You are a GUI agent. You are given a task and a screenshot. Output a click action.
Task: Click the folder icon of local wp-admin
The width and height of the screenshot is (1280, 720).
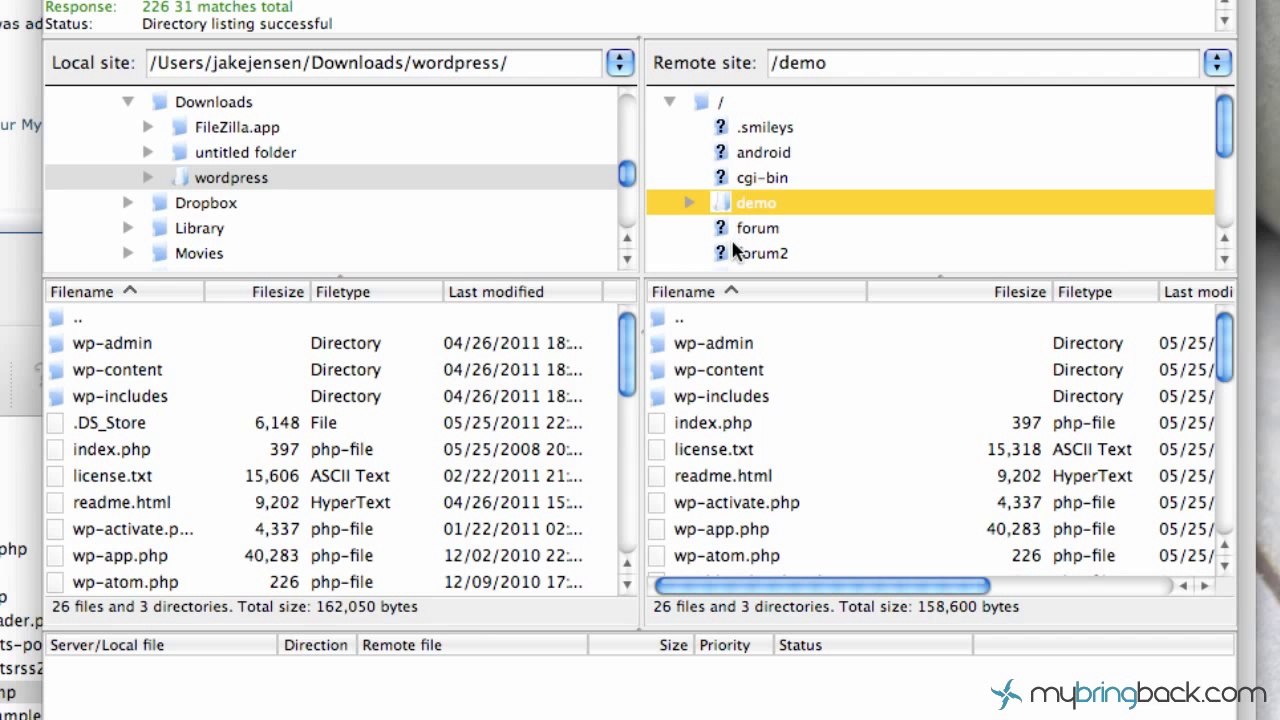point(56,343)
